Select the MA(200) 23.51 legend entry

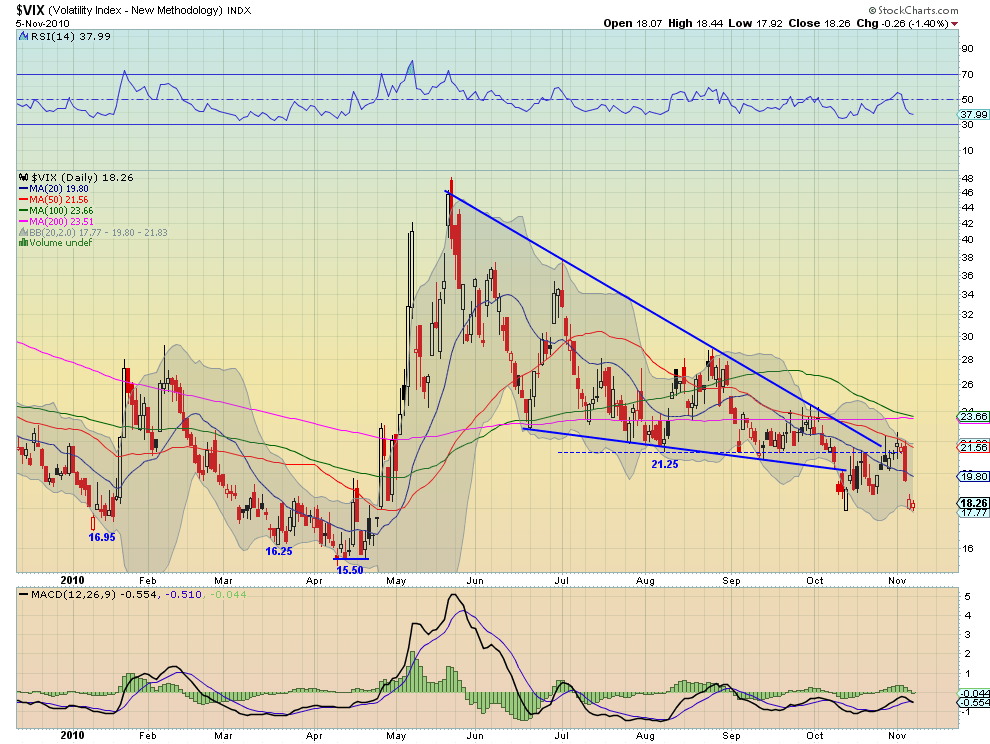57,221
